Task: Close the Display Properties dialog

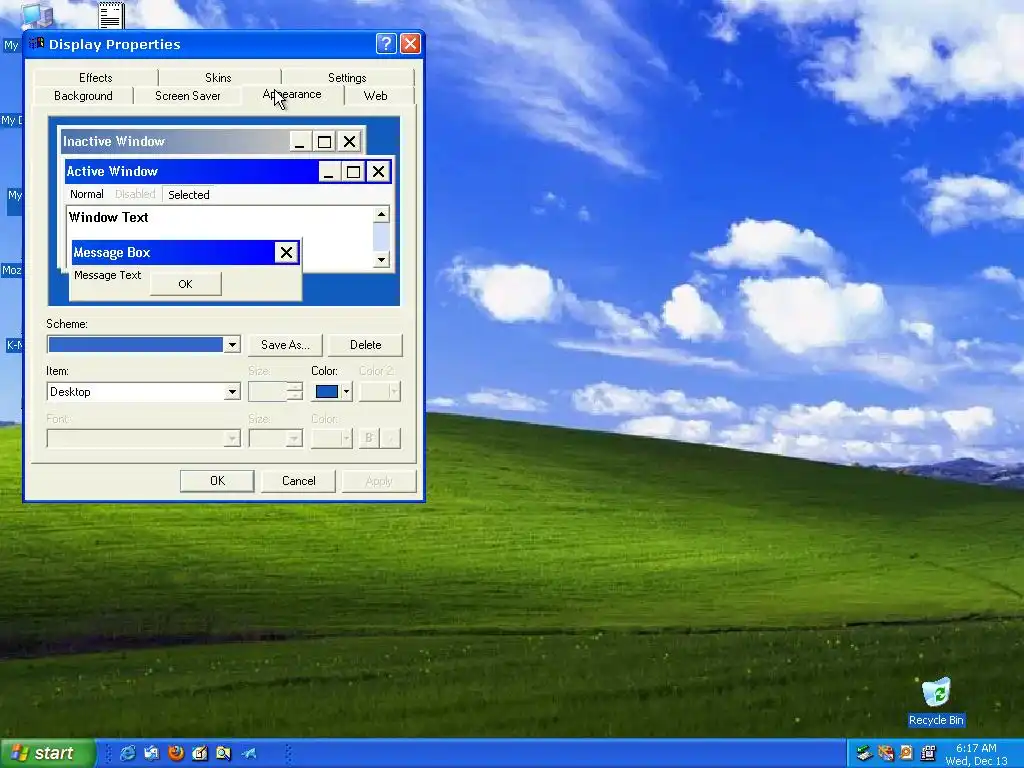Action: (x=410, y=44)
